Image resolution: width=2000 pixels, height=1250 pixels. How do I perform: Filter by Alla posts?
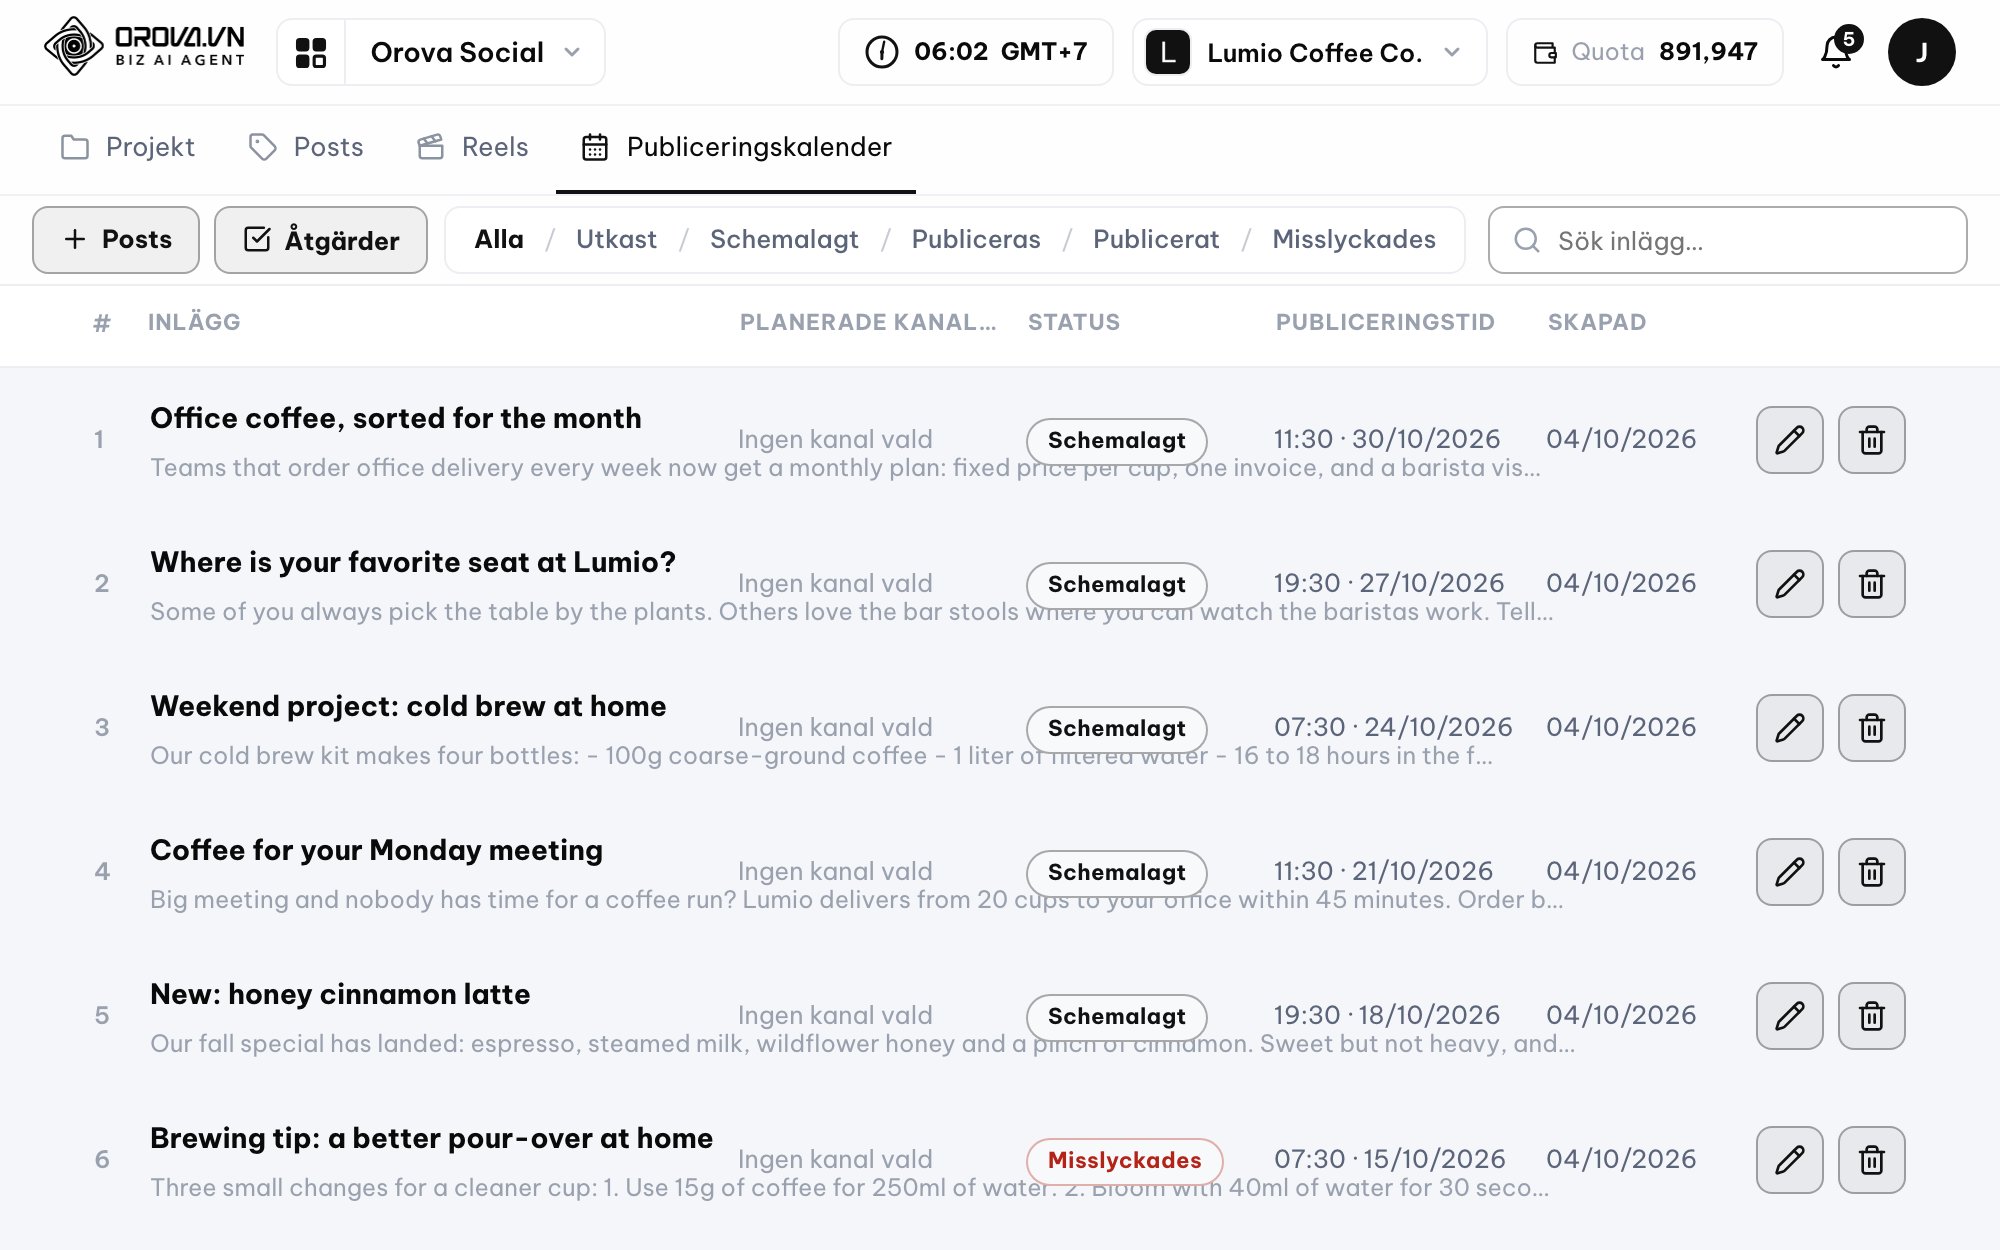[499, 240]
